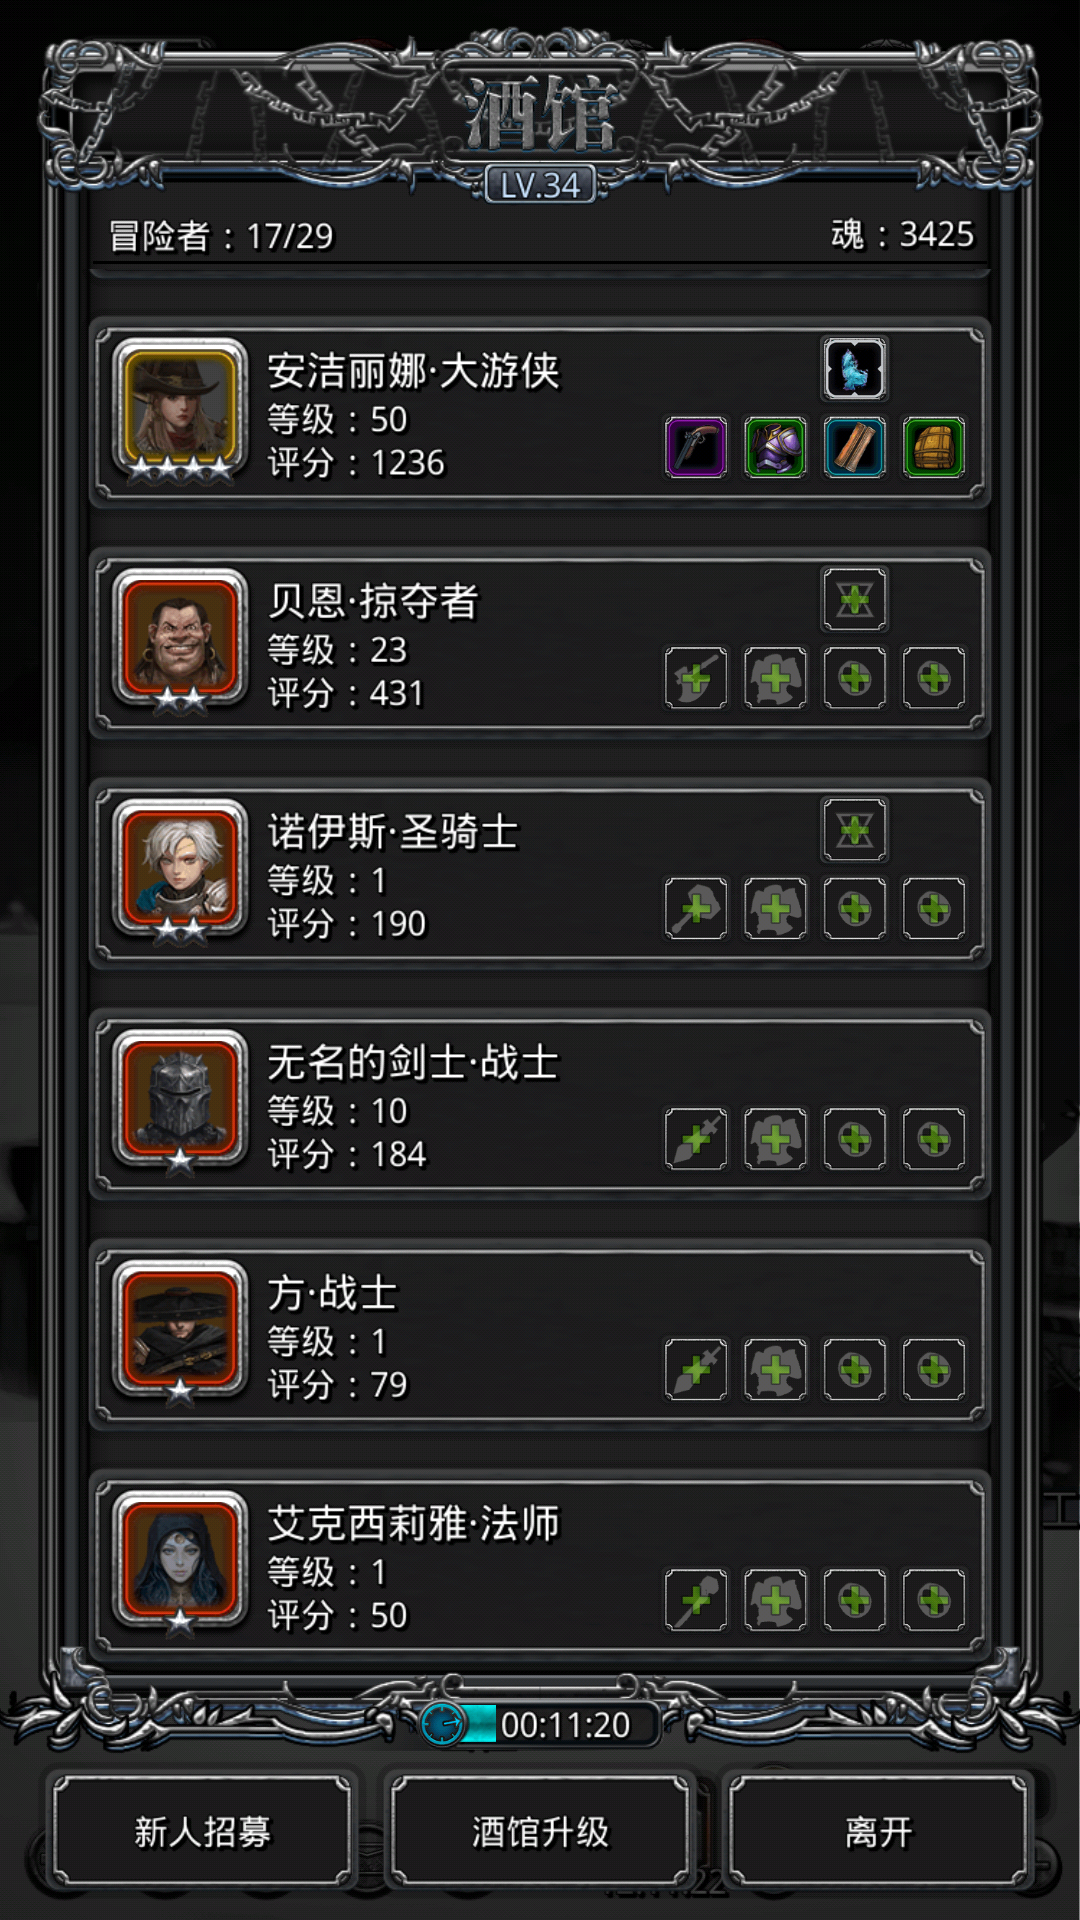Screen dimensions: 1080x1920
Task: Tap 安洁丽娜's wooden plank accessory slot
Action: (855, 447)
